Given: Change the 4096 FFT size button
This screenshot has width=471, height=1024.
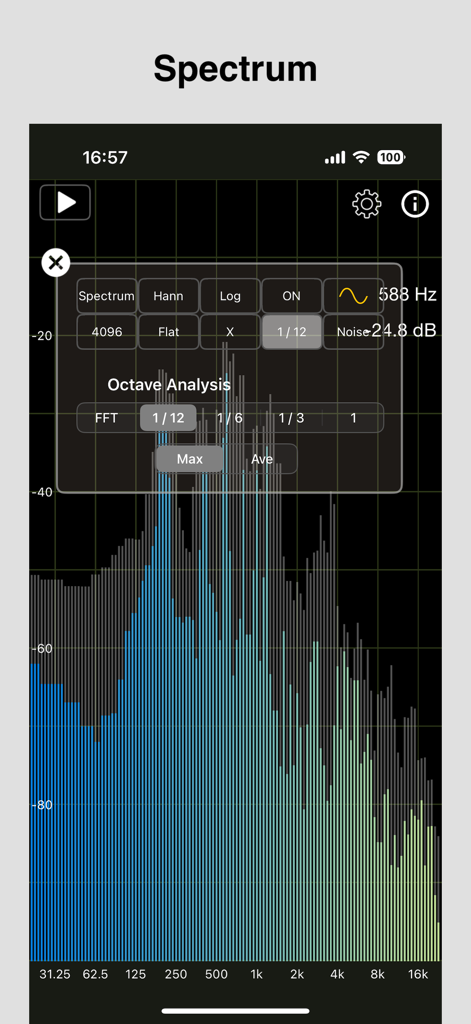Looking at the screenshot, I should (x=106, y=332).
